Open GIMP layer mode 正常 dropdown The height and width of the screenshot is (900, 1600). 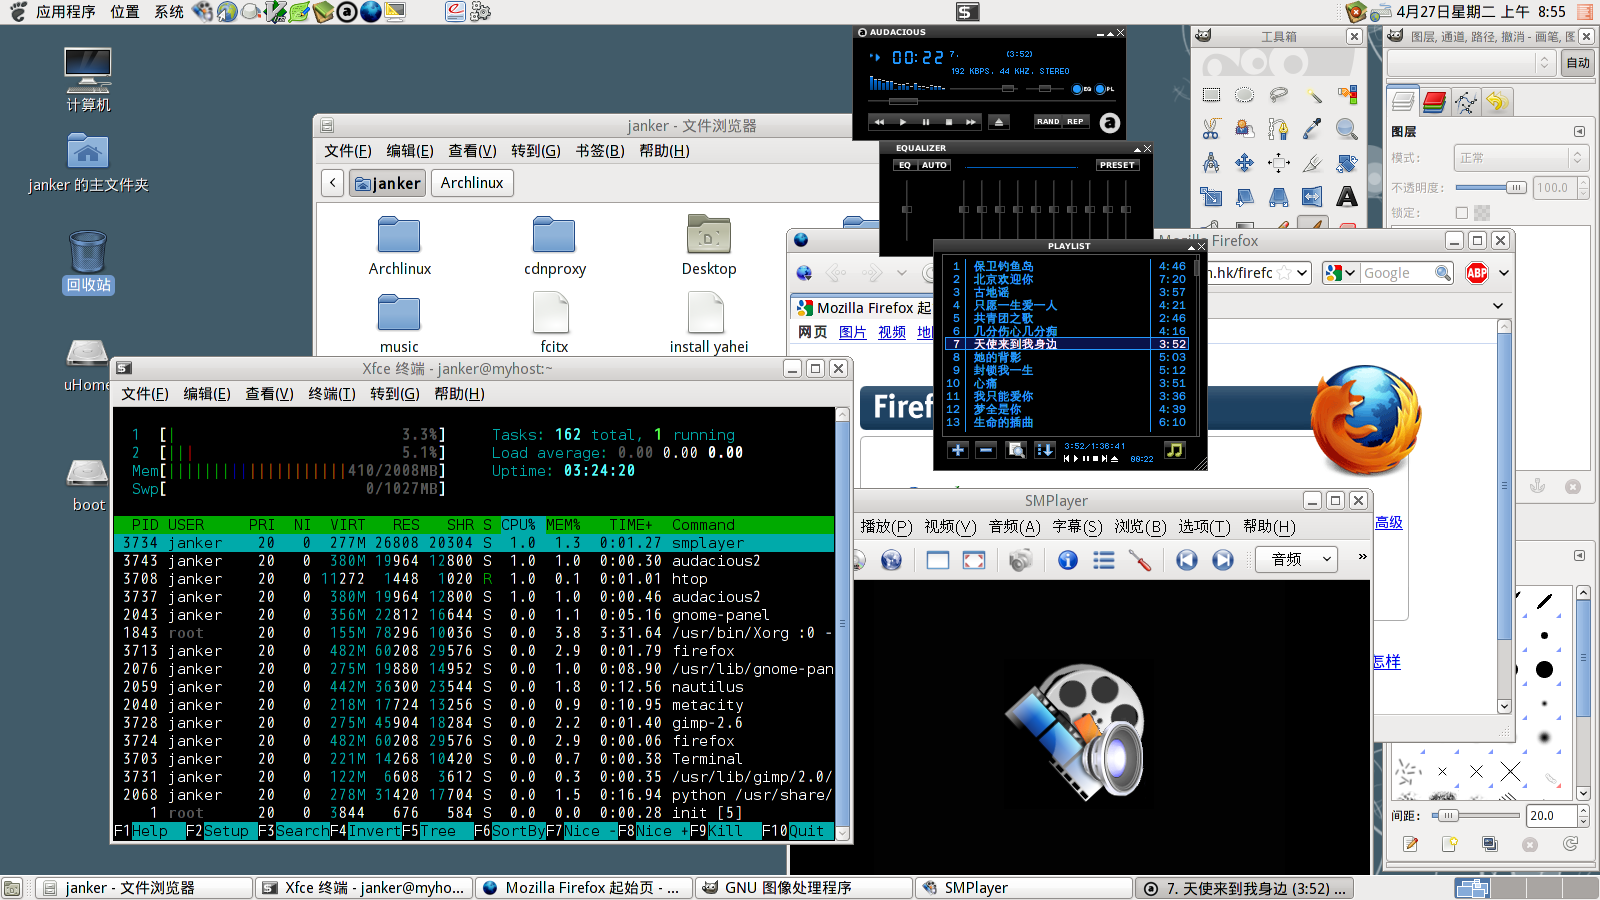point(1520,158)
